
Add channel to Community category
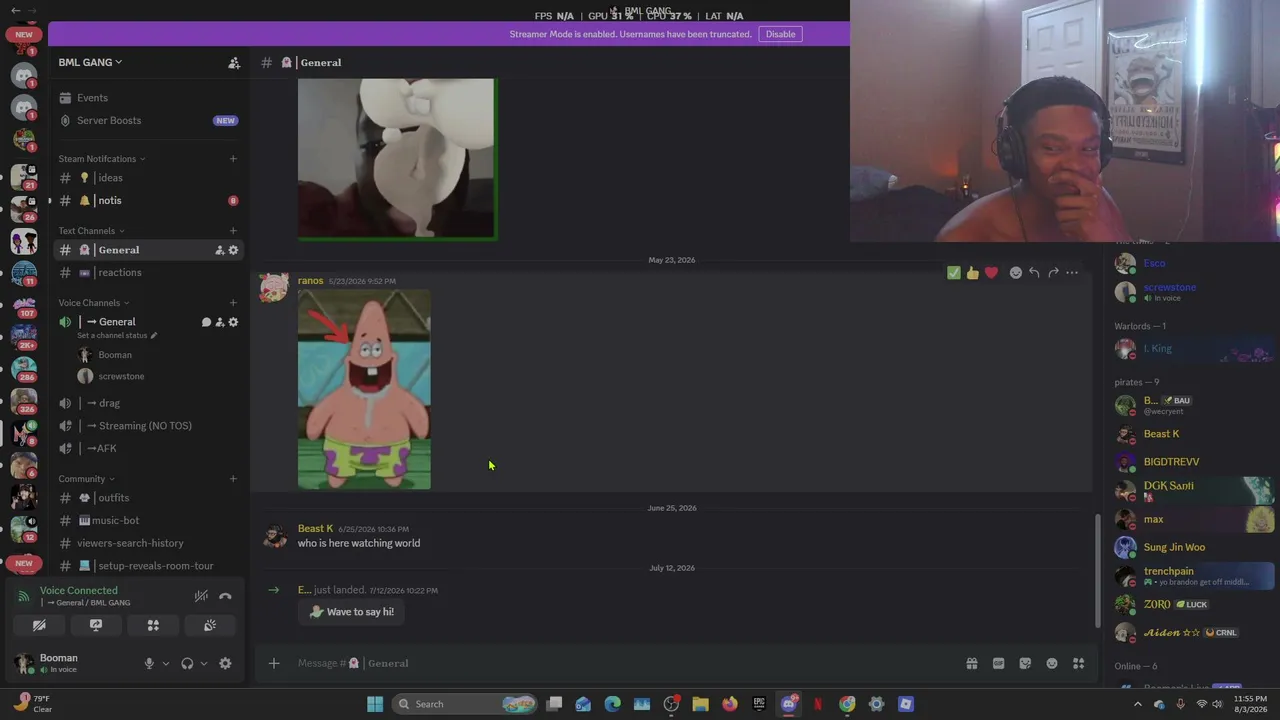[x=233, y=478]
